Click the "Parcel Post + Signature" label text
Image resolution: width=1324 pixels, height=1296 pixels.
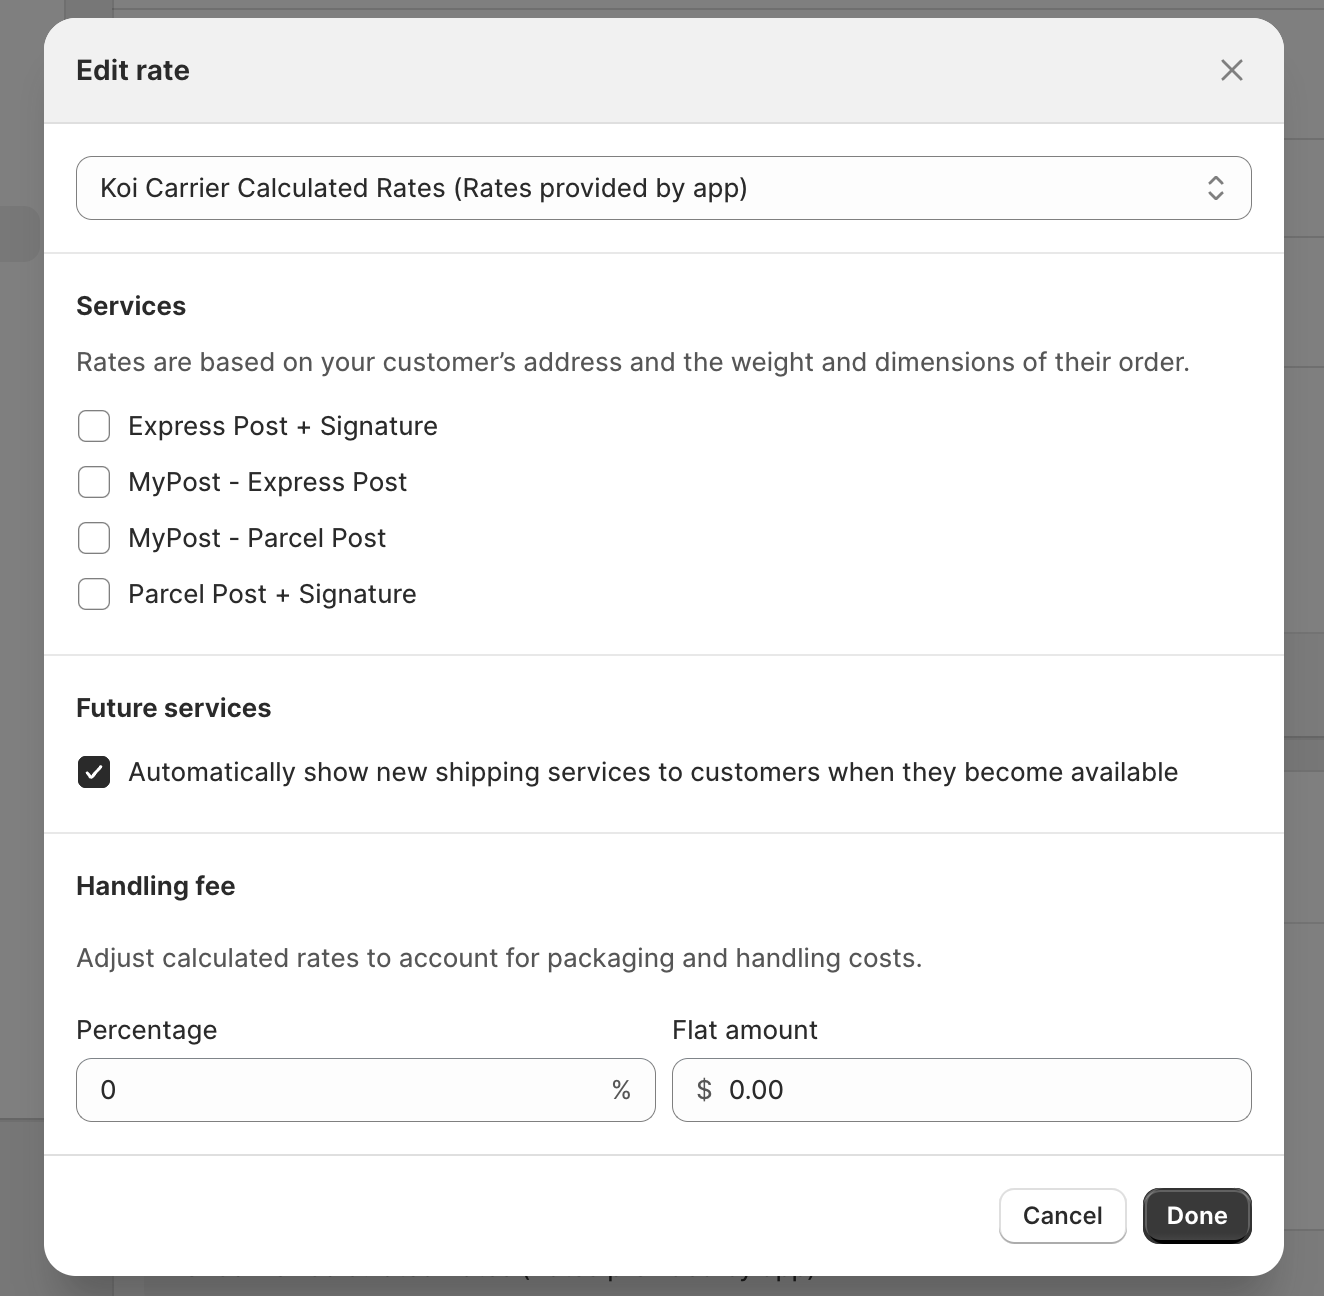pyautogui.click(x=272, y=594)
